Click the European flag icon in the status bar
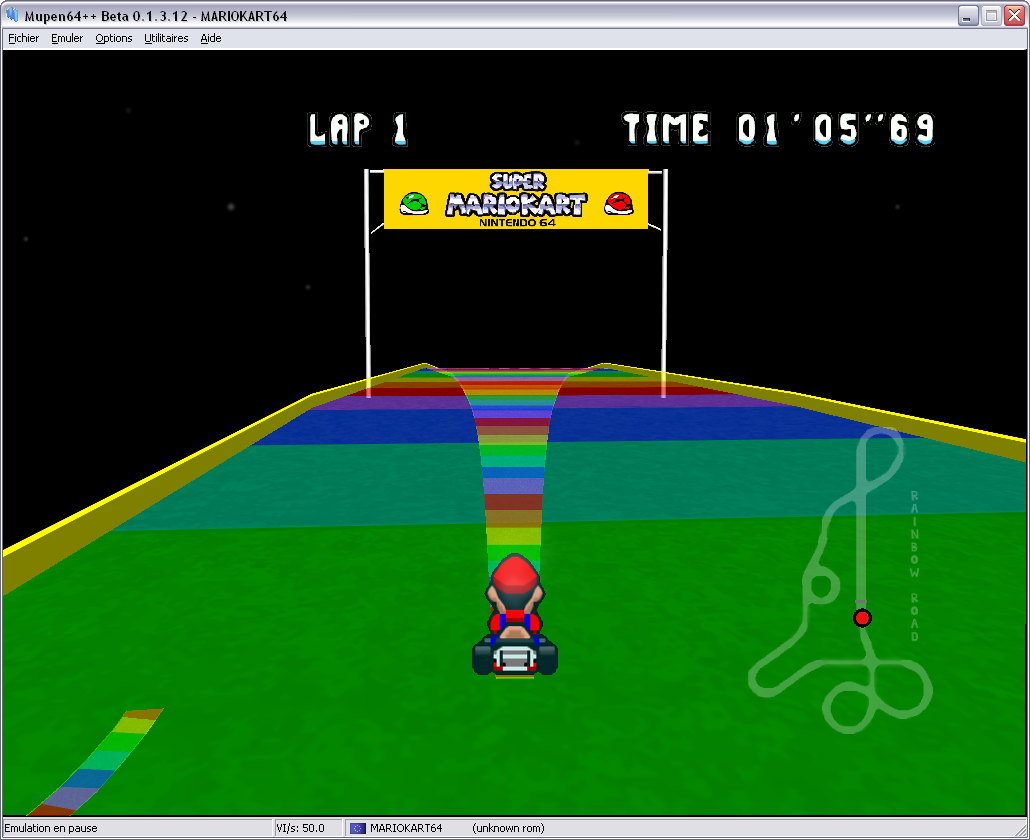 [357, 828]
